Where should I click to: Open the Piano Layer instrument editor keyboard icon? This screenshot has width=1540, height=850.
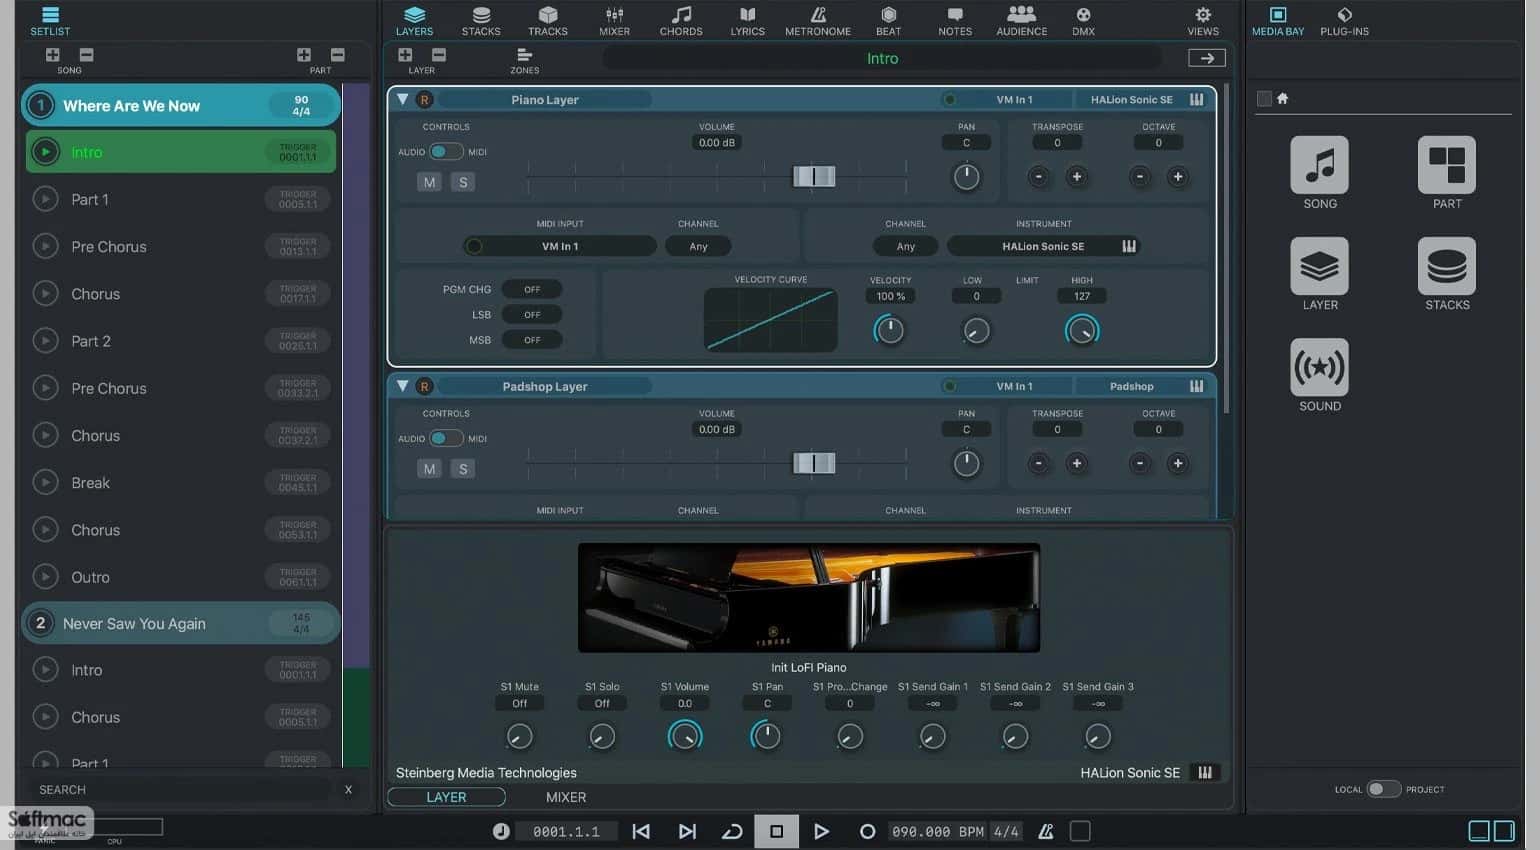(1196, 100)
